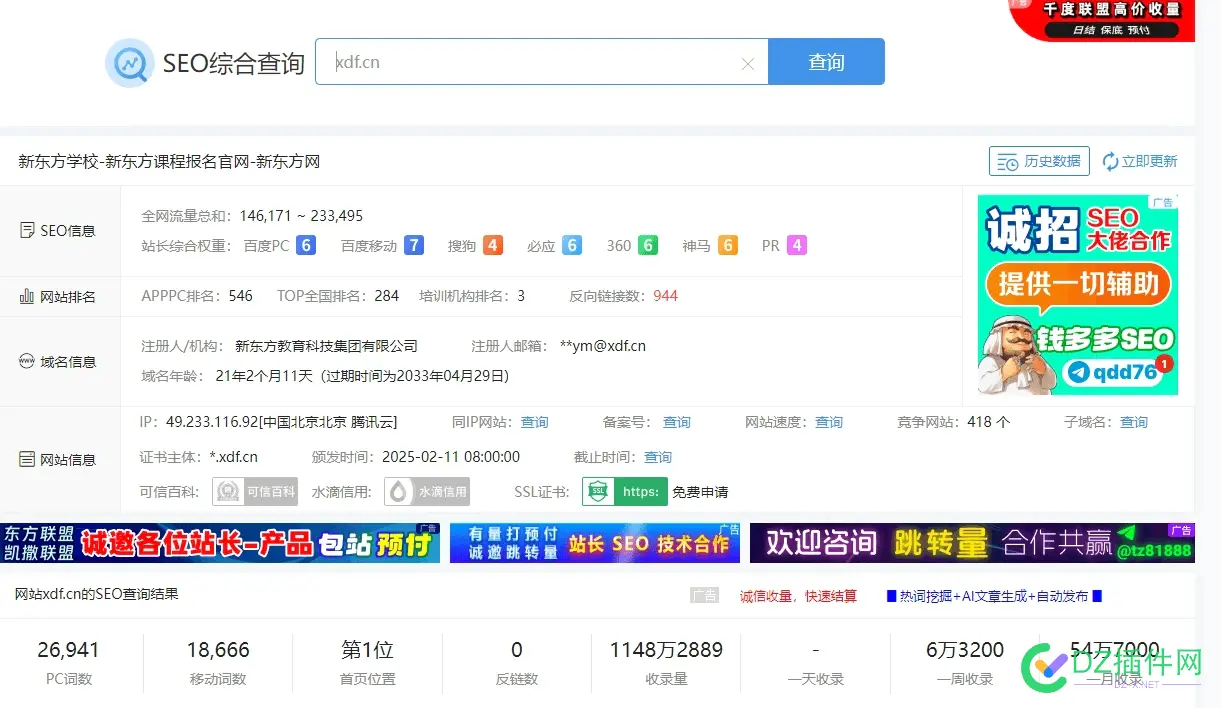Open the 反向链接数 944 link
The height and width of the screenshot is (708, 1221).
coord(665,295)
